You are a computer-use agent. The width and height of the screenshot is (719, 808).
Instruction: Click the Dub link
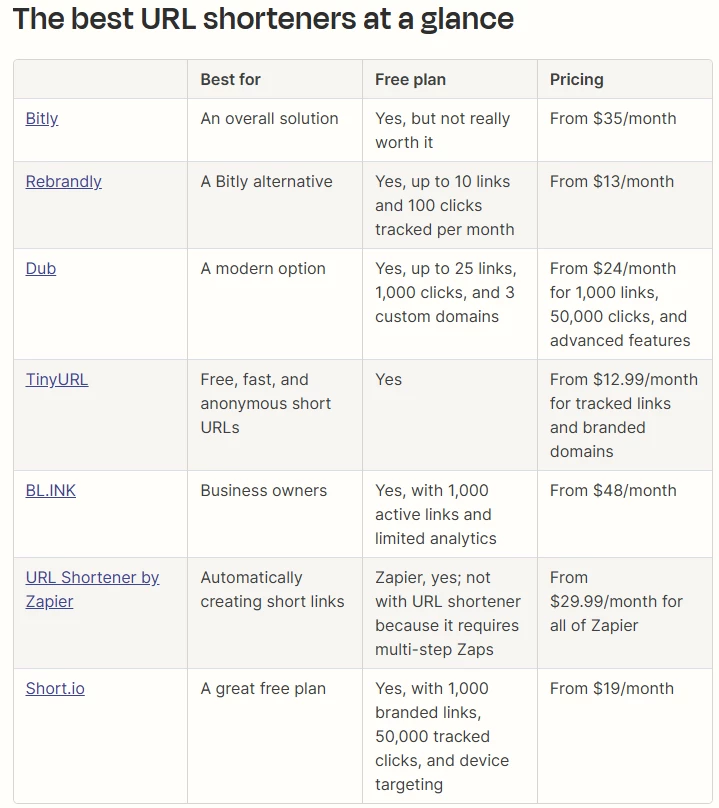point(41,268)
